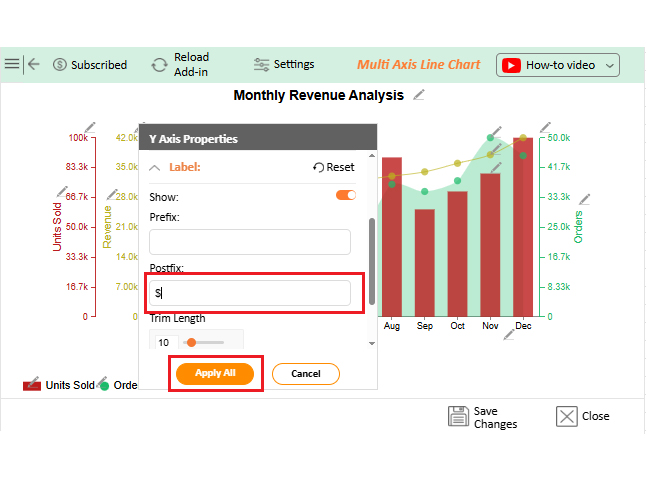
Task: Click pencil icon above Units Sold axis
Action: click(x=91, y=126)
